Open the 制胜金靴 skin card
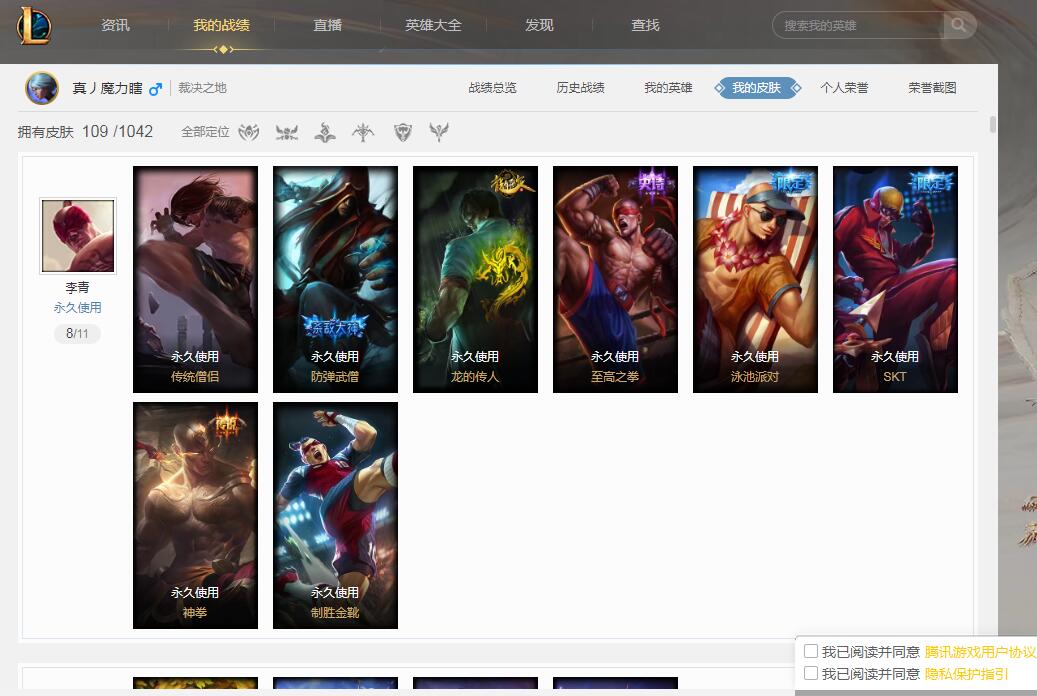This screenshot has height=696, width=1037. coord(335,515)
